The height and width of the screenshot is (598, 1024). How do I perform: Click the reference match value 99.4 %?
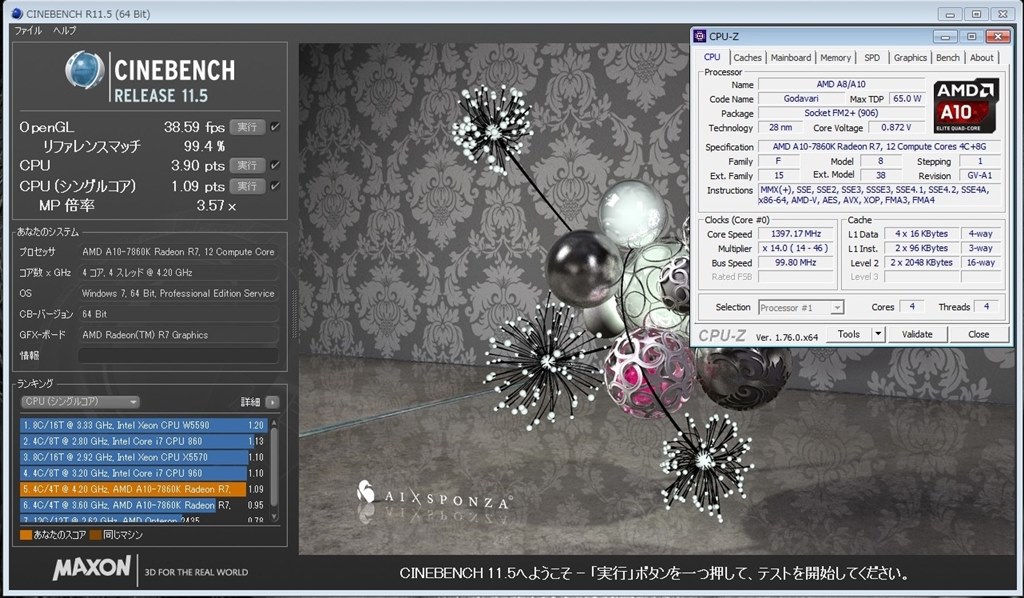(x=204, y=146)
